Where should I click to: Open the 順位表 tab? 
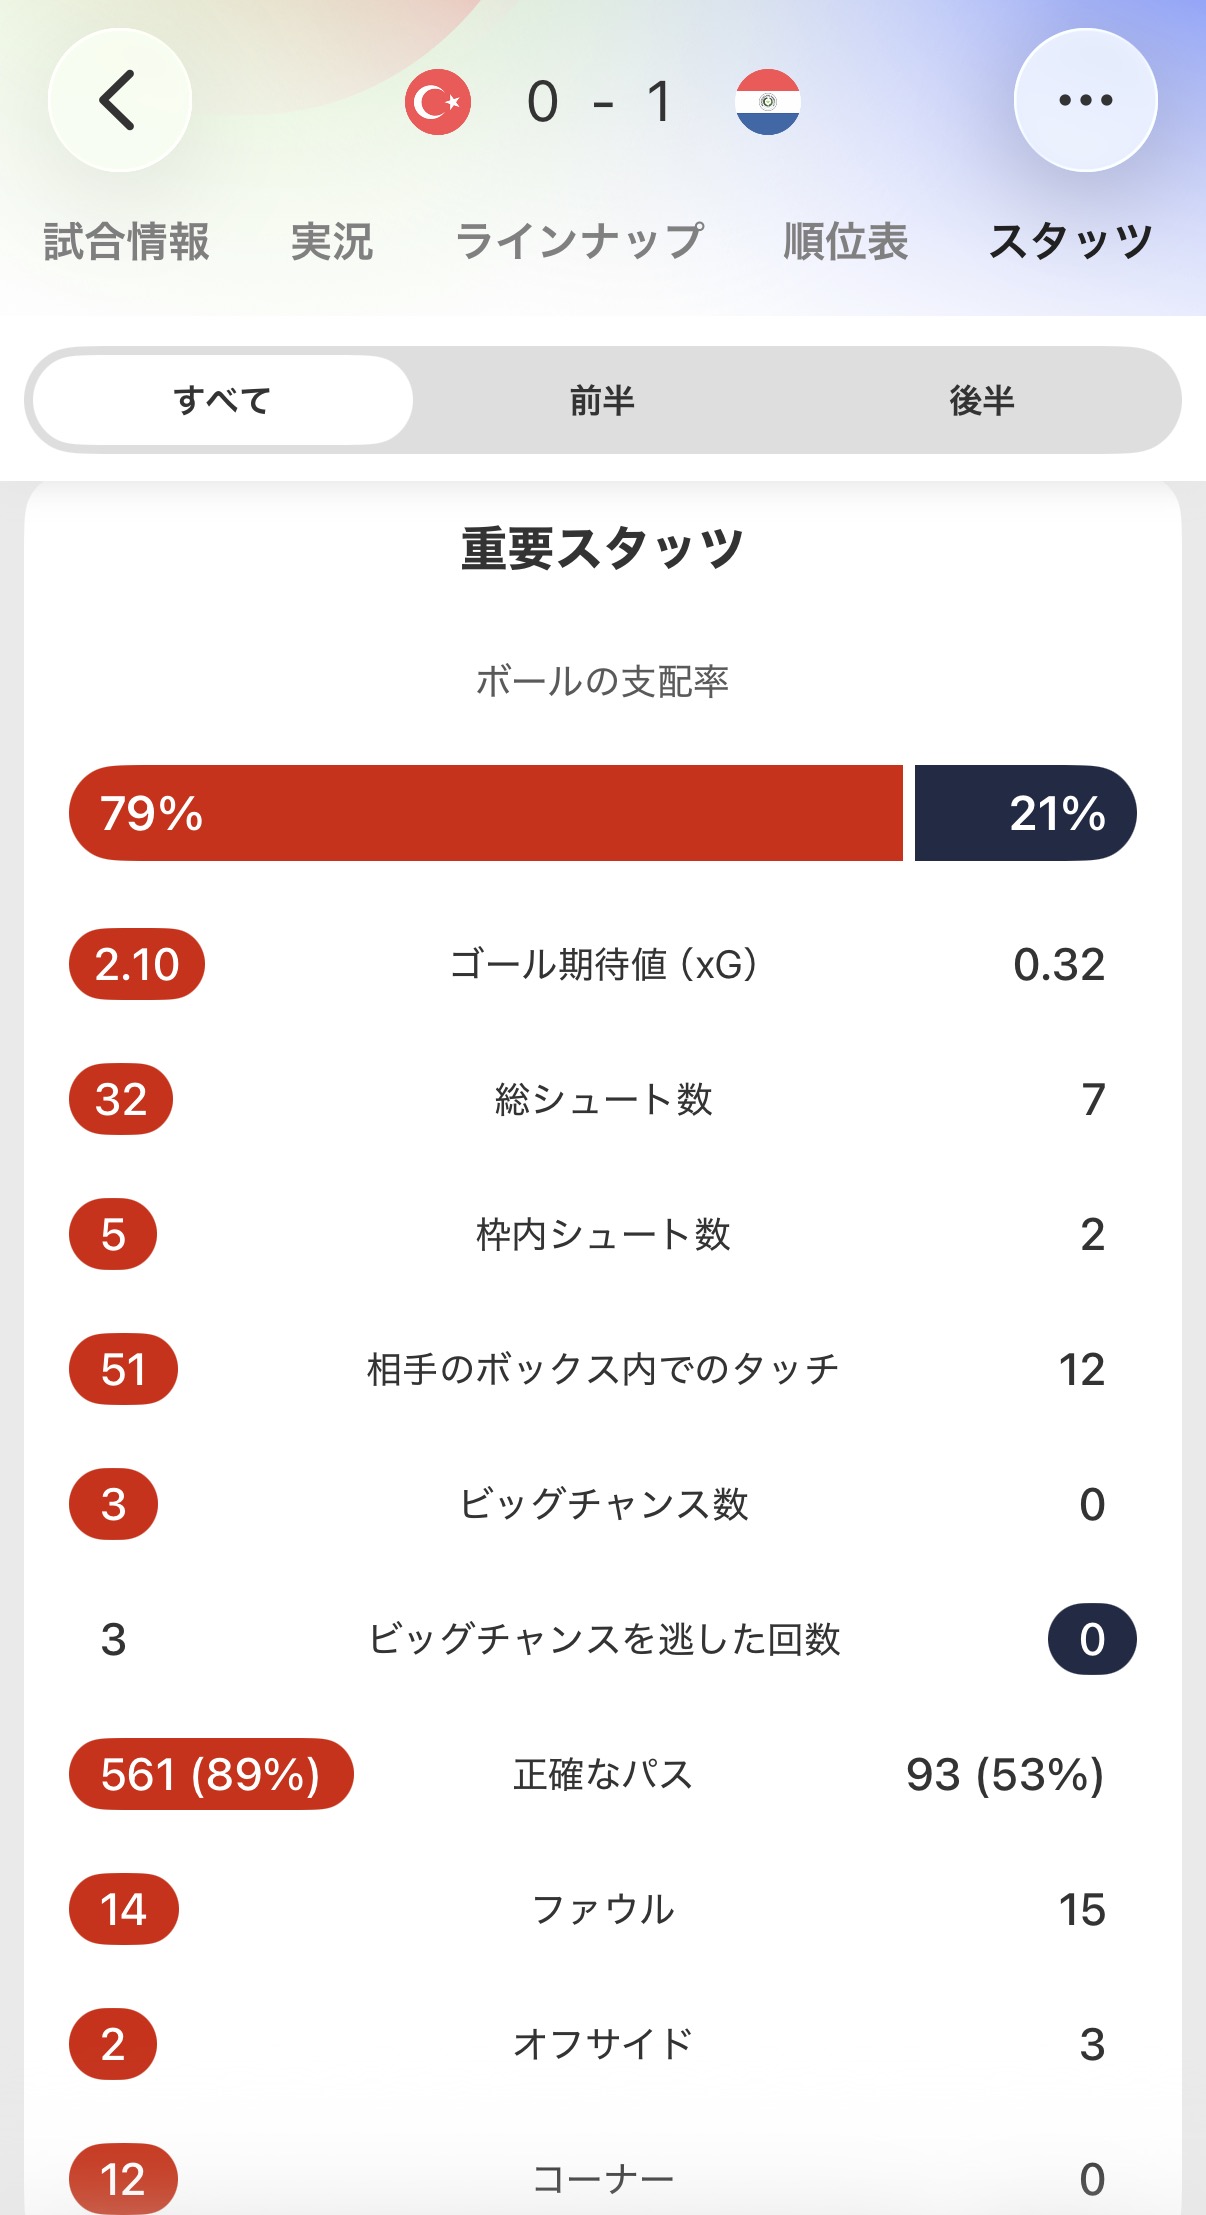(x=846, y=241)
